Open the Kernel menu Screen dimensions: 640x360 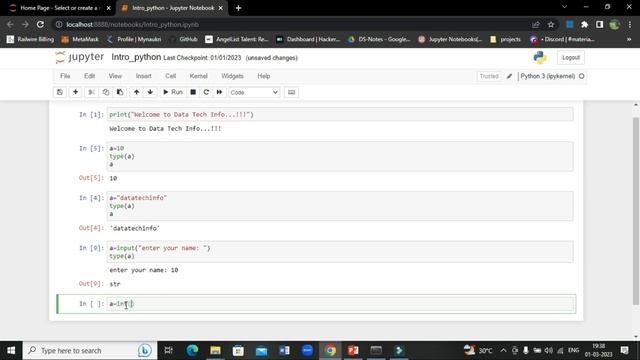pos(199,76)
